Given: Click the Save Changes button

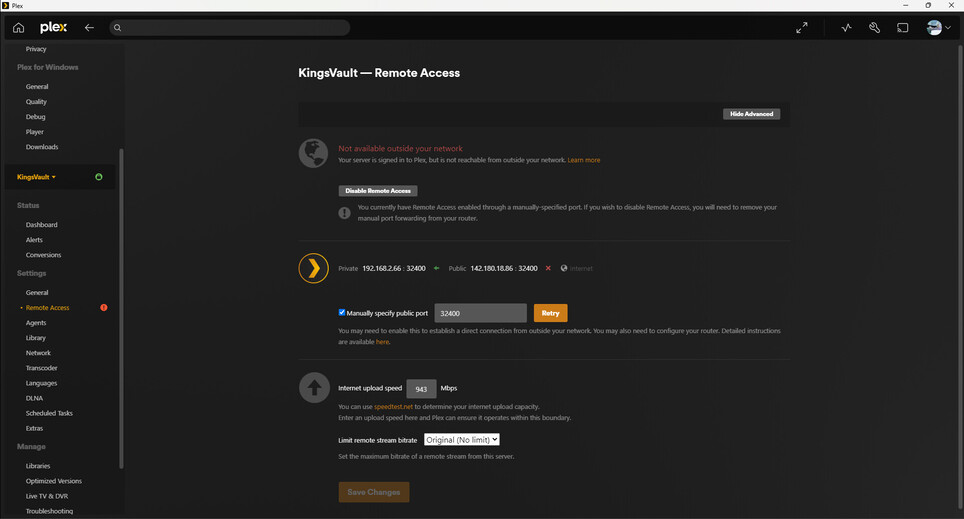Looking at the screenshot, I should (374, 492).
